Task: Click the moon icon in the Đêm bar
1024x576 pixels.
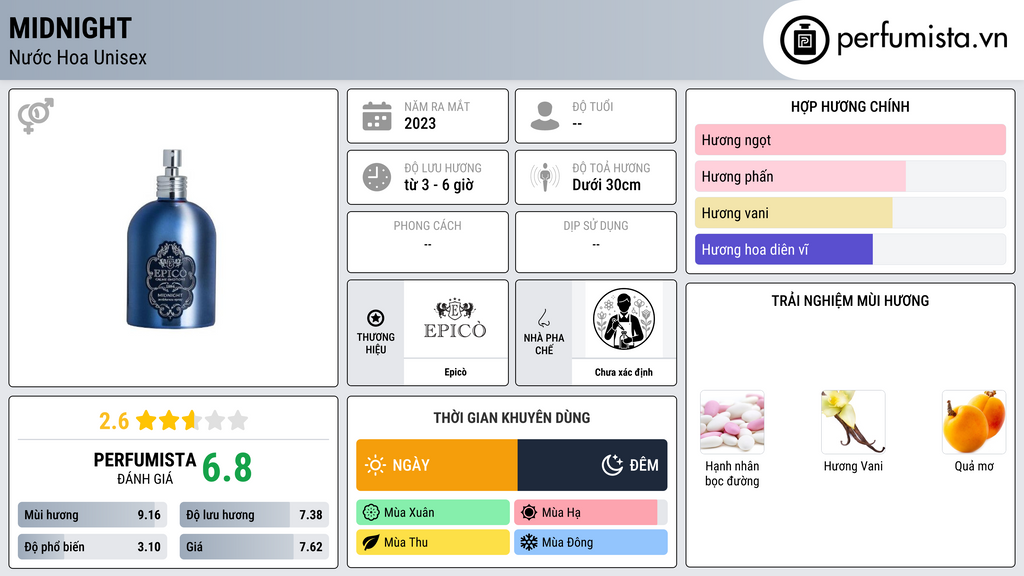Action: click(x=612, y=465)
